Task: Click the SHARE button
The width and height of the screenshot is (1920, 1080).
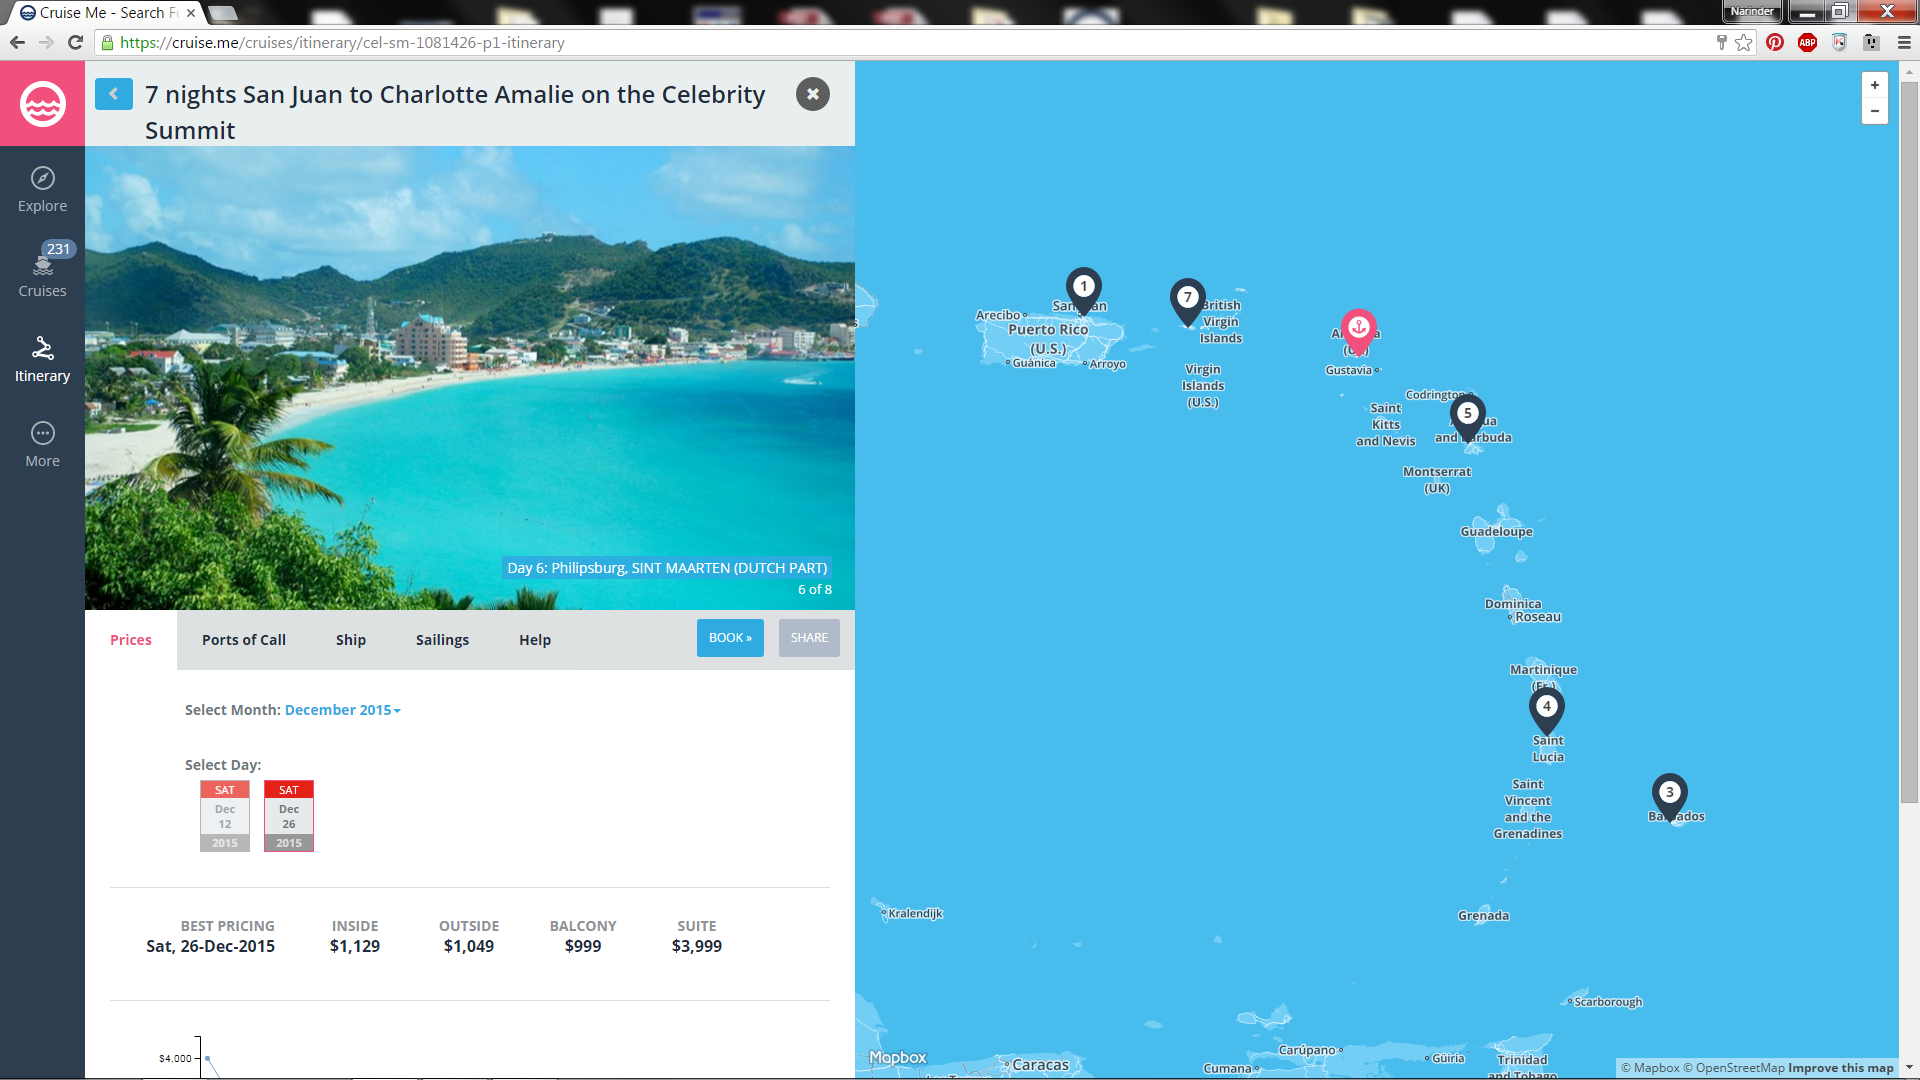Action: [809, 638]
